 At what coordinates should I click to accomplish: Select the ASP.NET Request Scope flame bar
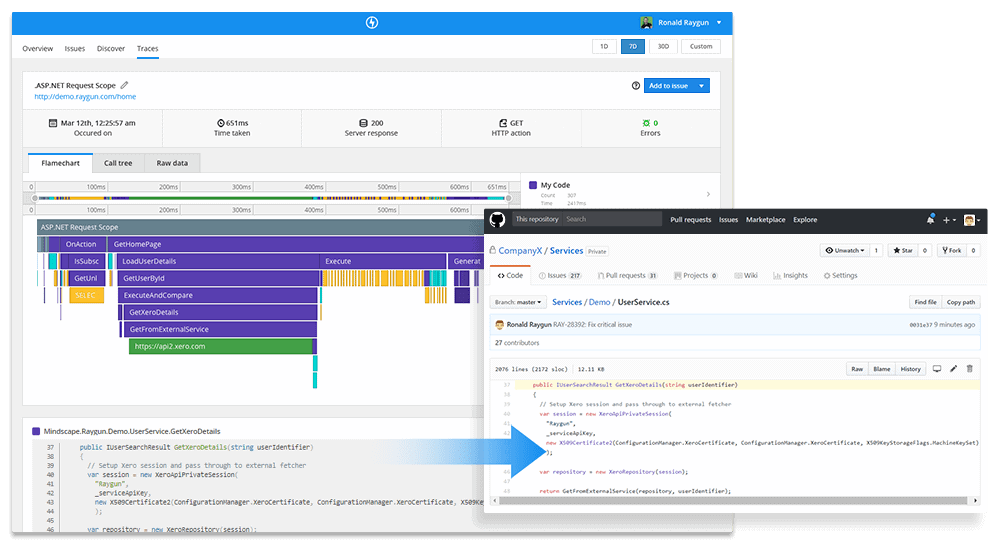click(x=260, y=227)
